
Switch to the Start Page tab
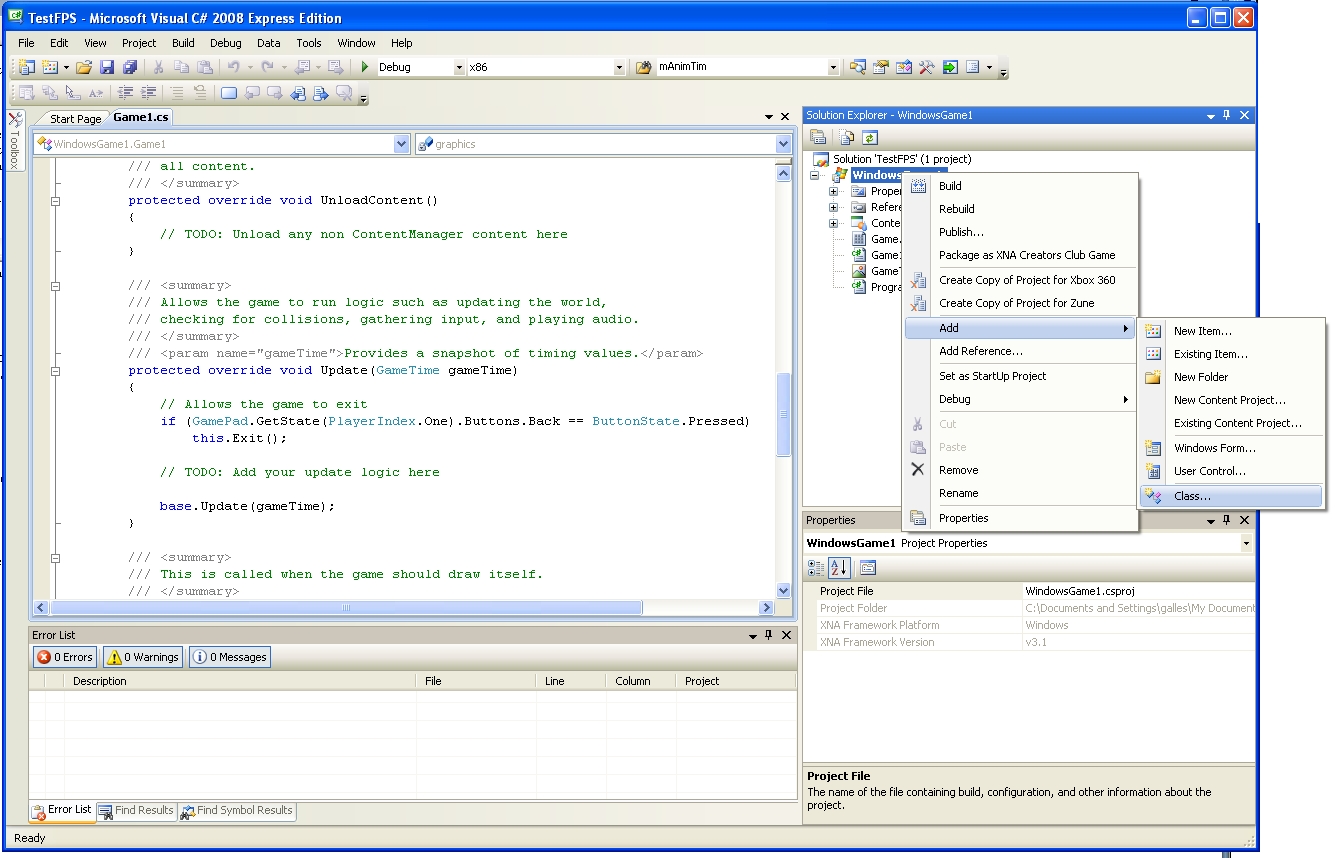click(x=75, y=118)
